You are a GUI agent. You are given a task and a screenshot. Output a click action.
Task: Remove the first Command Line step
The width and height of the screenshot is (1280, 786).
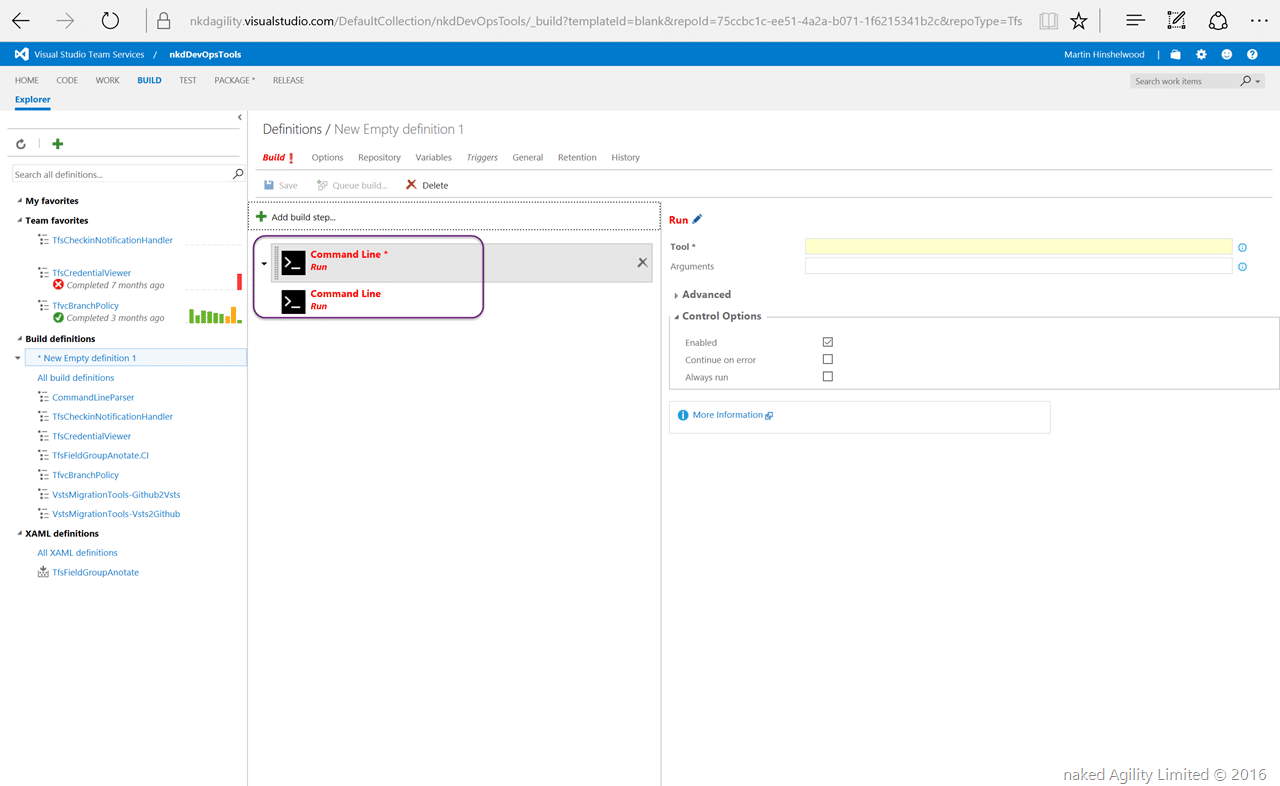(x=642, y=262)
